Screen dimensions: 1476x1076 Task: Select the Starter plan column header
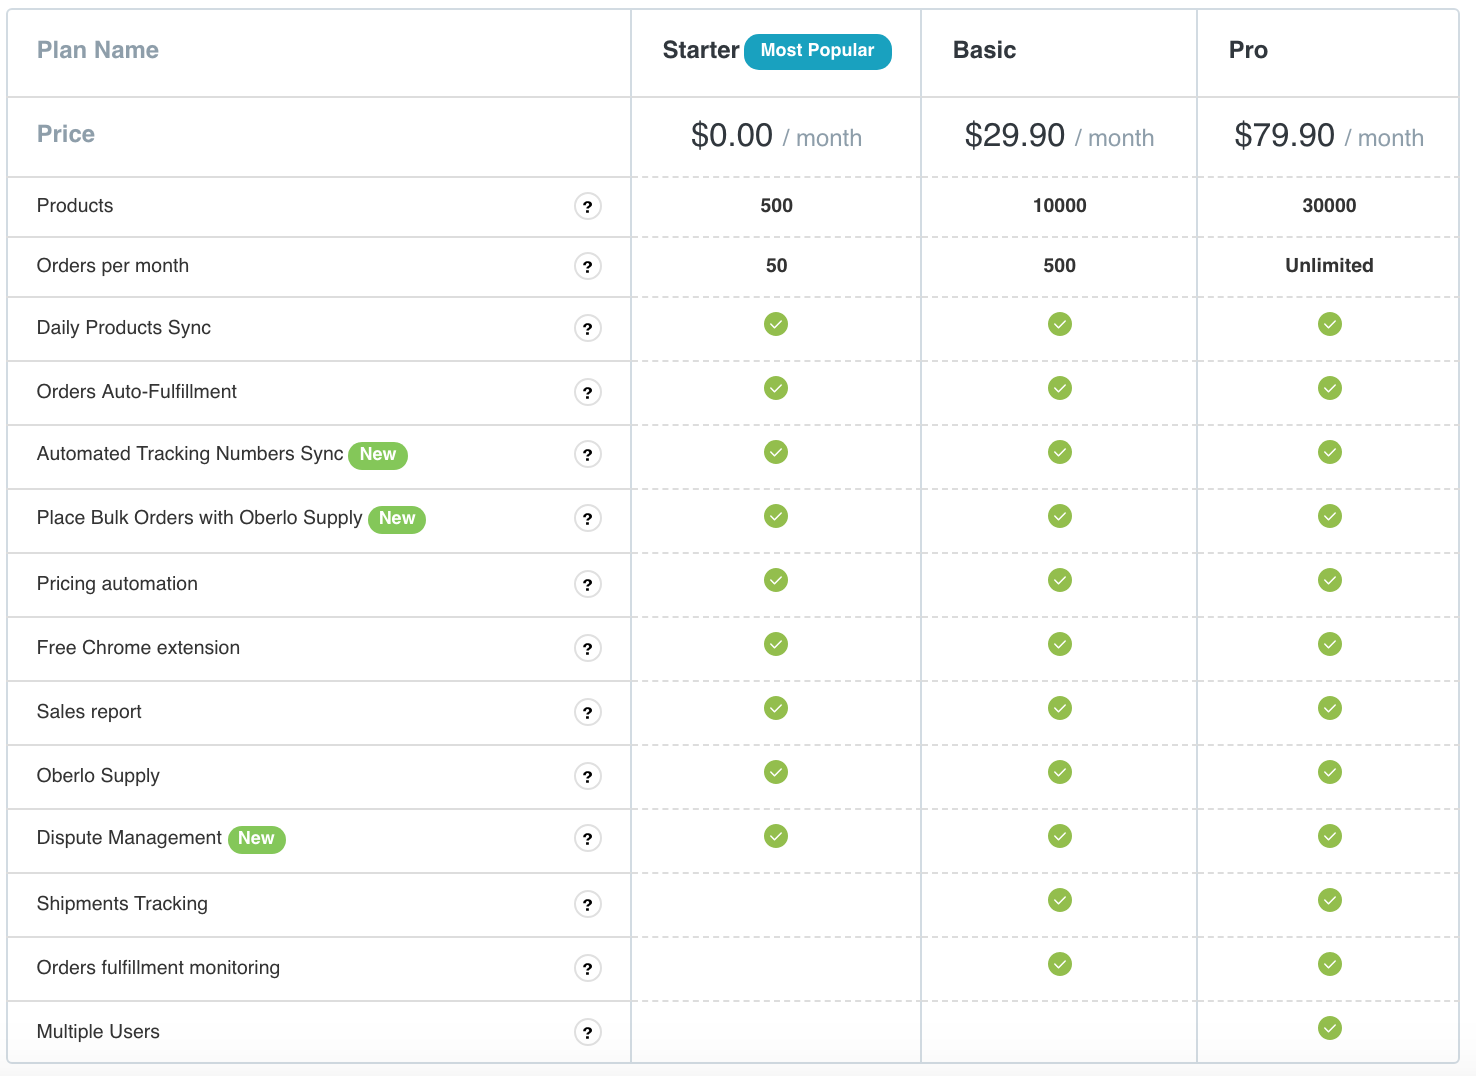[x=700, y=50]
